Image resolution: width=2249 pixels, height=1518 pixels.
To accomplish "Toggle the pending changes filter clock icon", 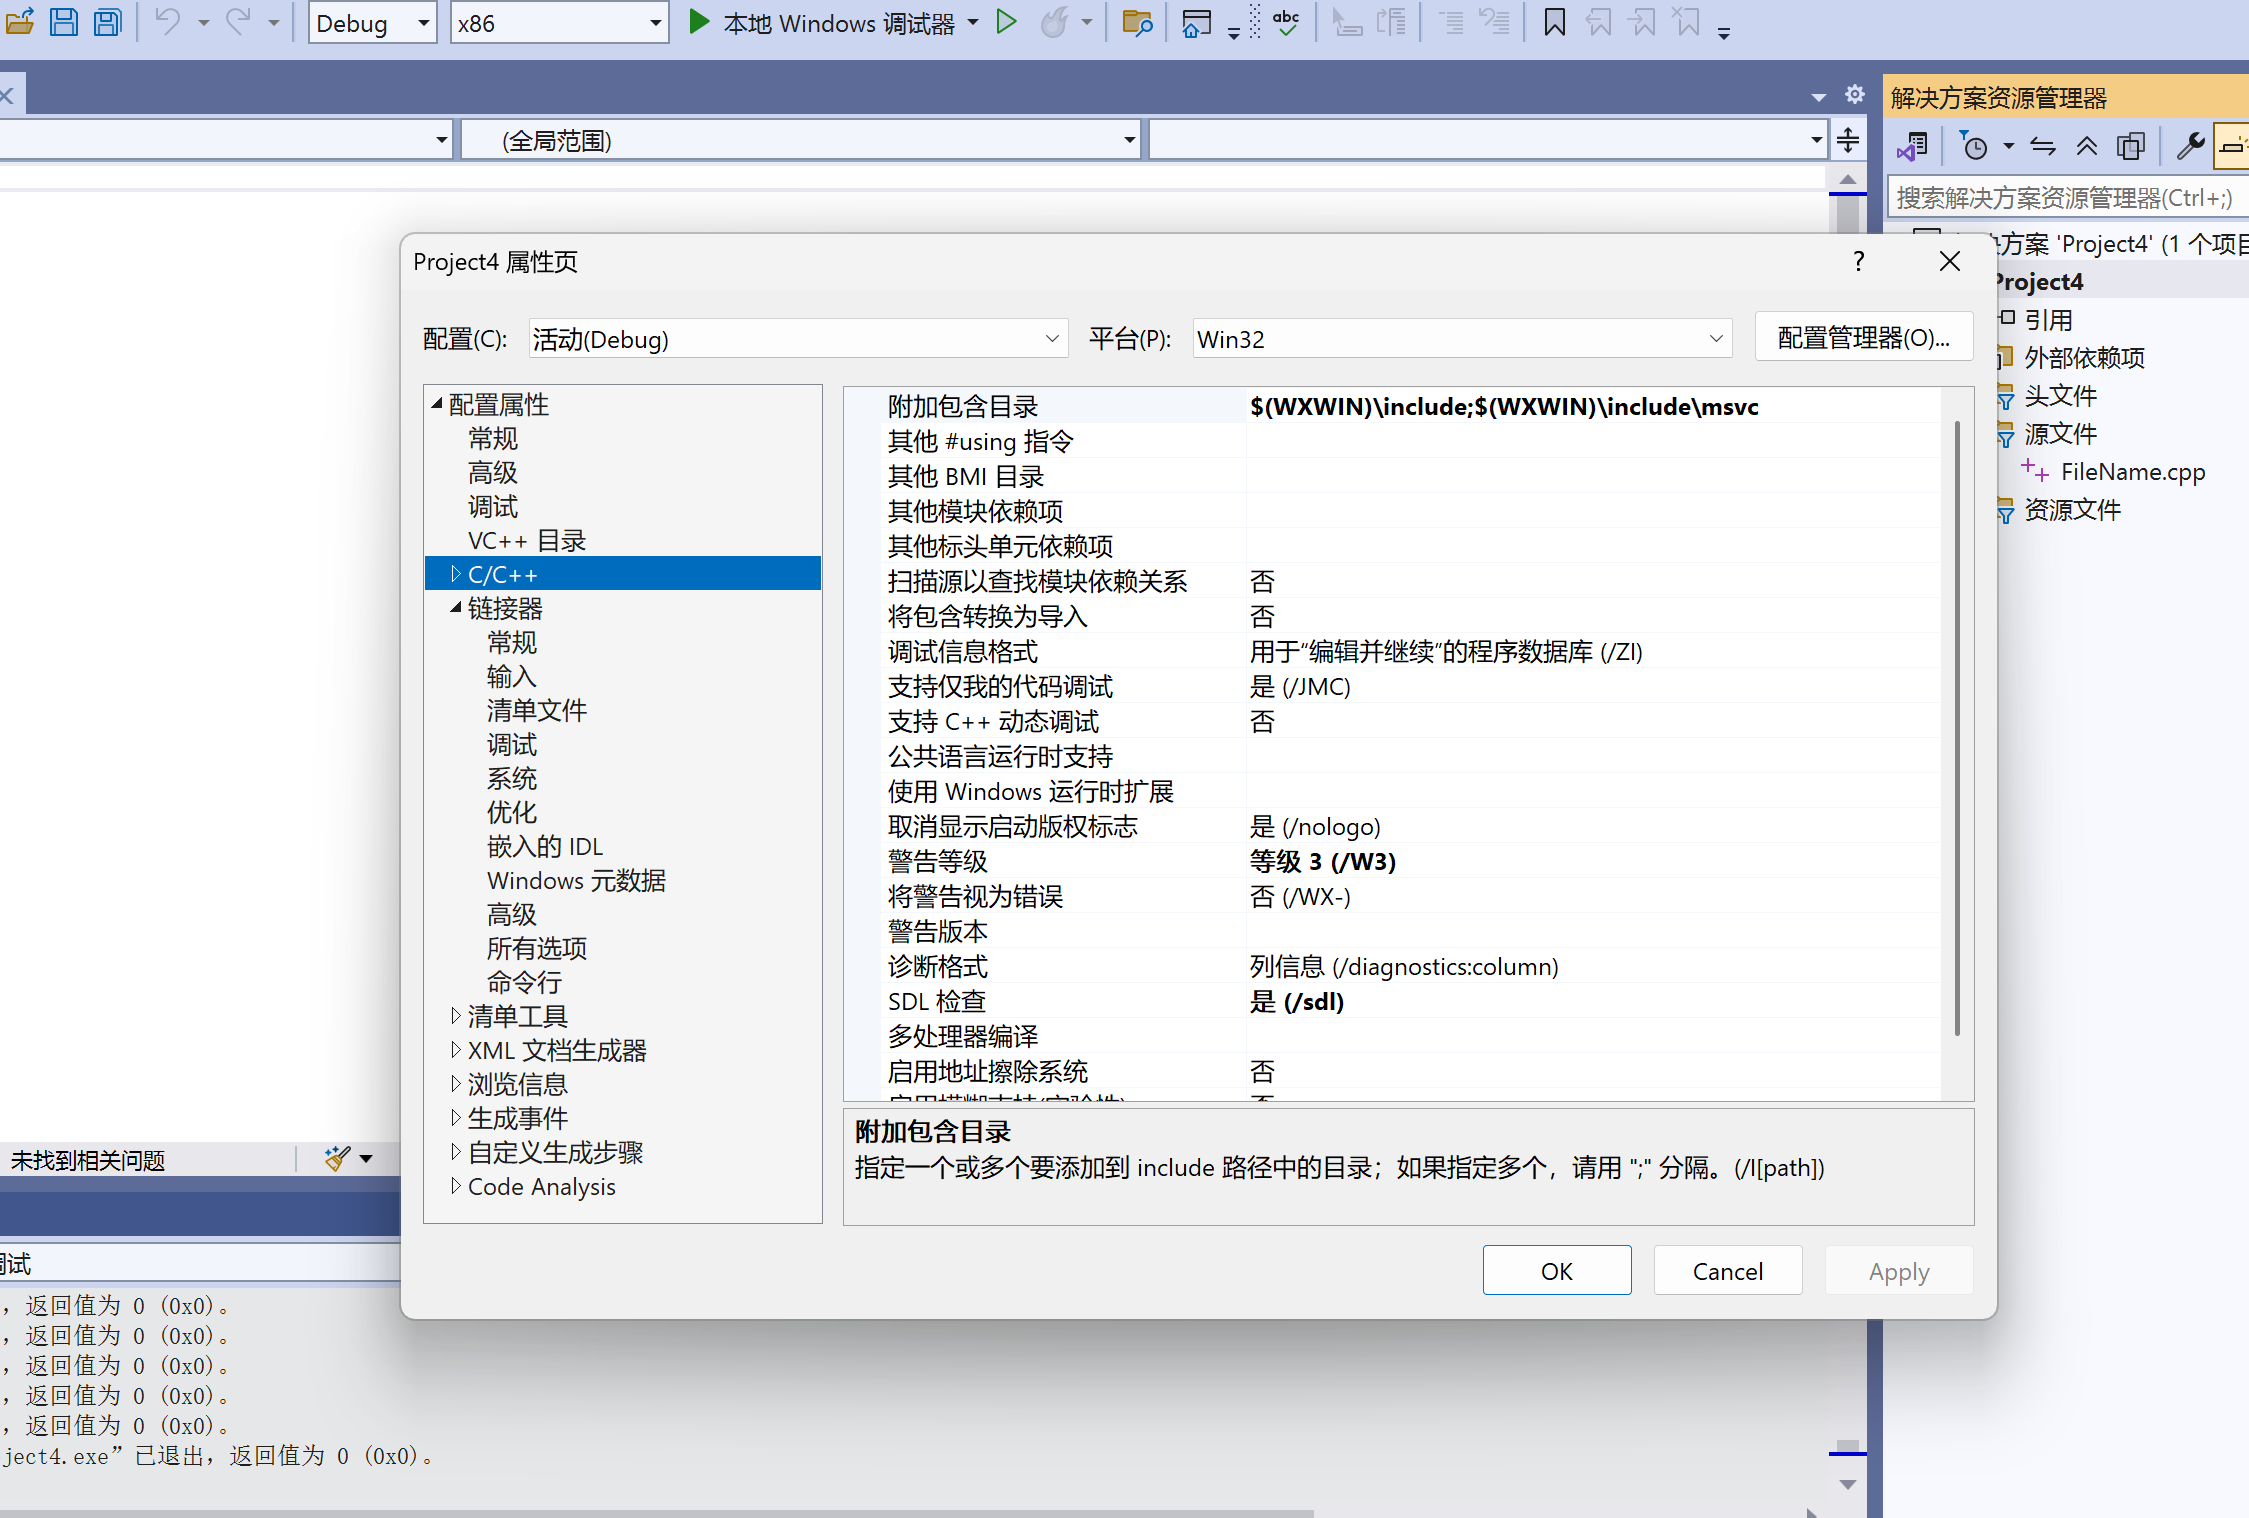I will 1977,145.
